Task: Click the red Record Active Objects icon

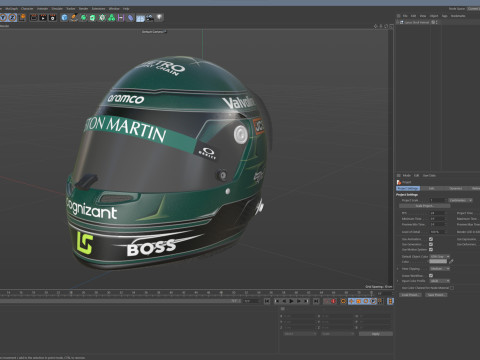Action: pyautogui.click(x=326, y=301)
